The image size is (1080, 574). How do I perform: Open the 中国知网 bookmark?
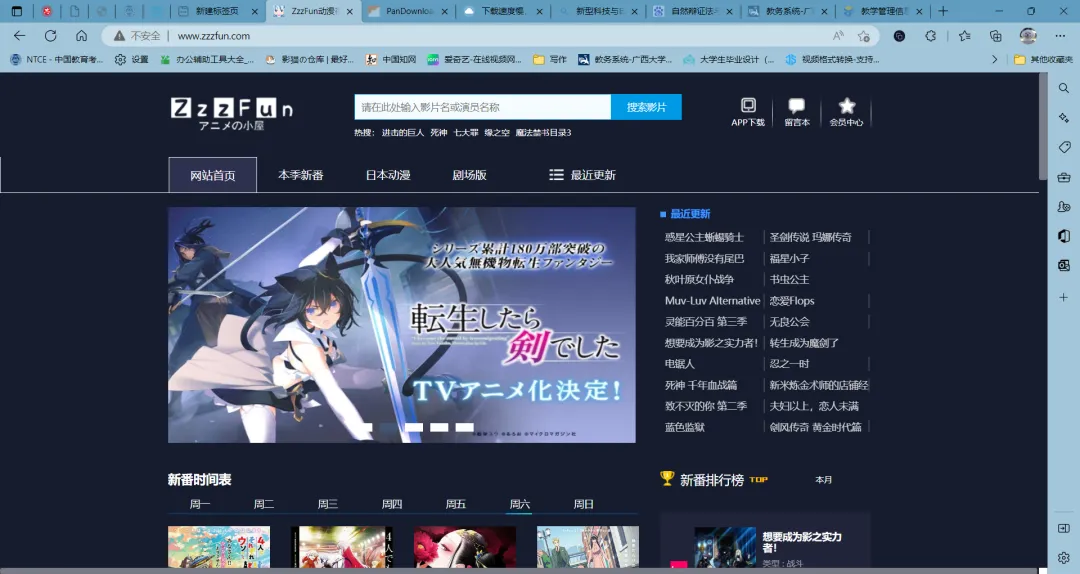pyautogui.click(x=391, y=59)
